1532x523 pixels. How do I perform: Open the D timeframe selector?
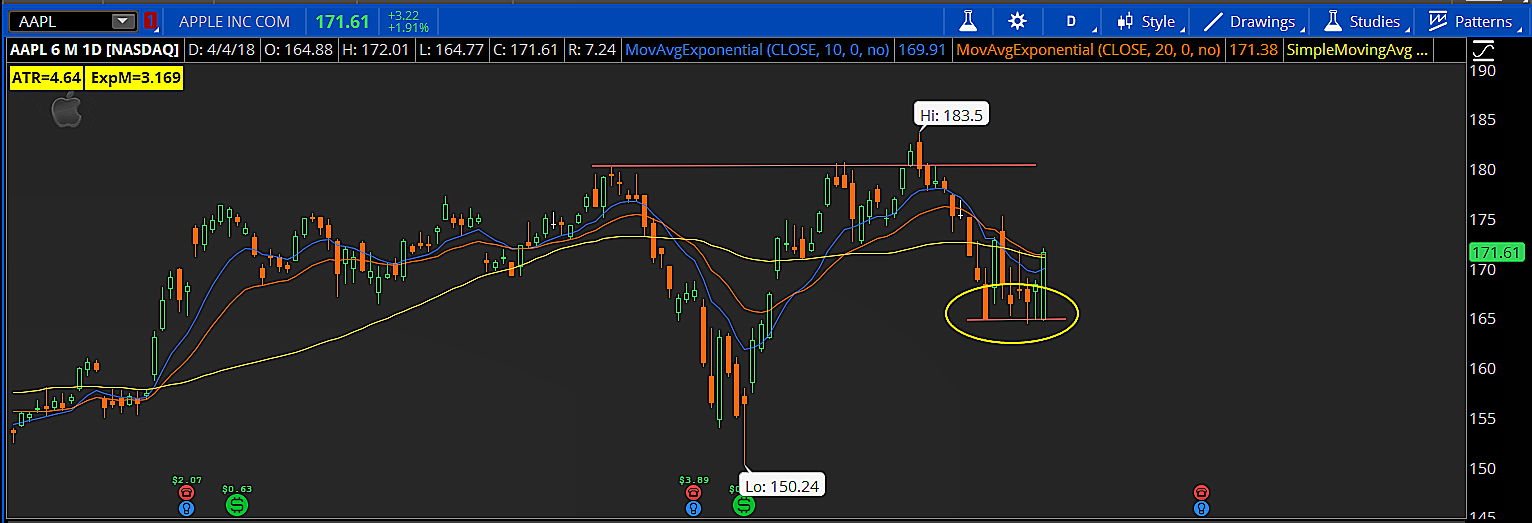click(1071, 20)
